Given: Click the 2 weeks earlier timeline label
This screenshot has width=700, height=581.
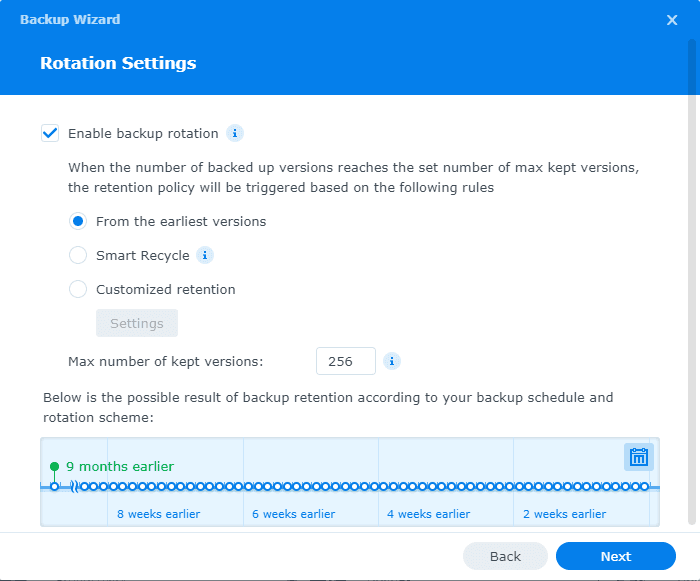Looking at the screenshot, I should click(564, 514).
